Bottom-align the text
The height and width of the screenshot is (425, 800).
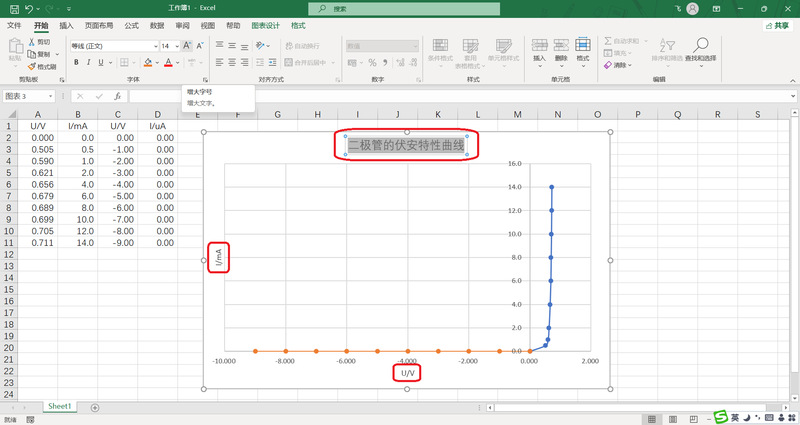(245, 45)
